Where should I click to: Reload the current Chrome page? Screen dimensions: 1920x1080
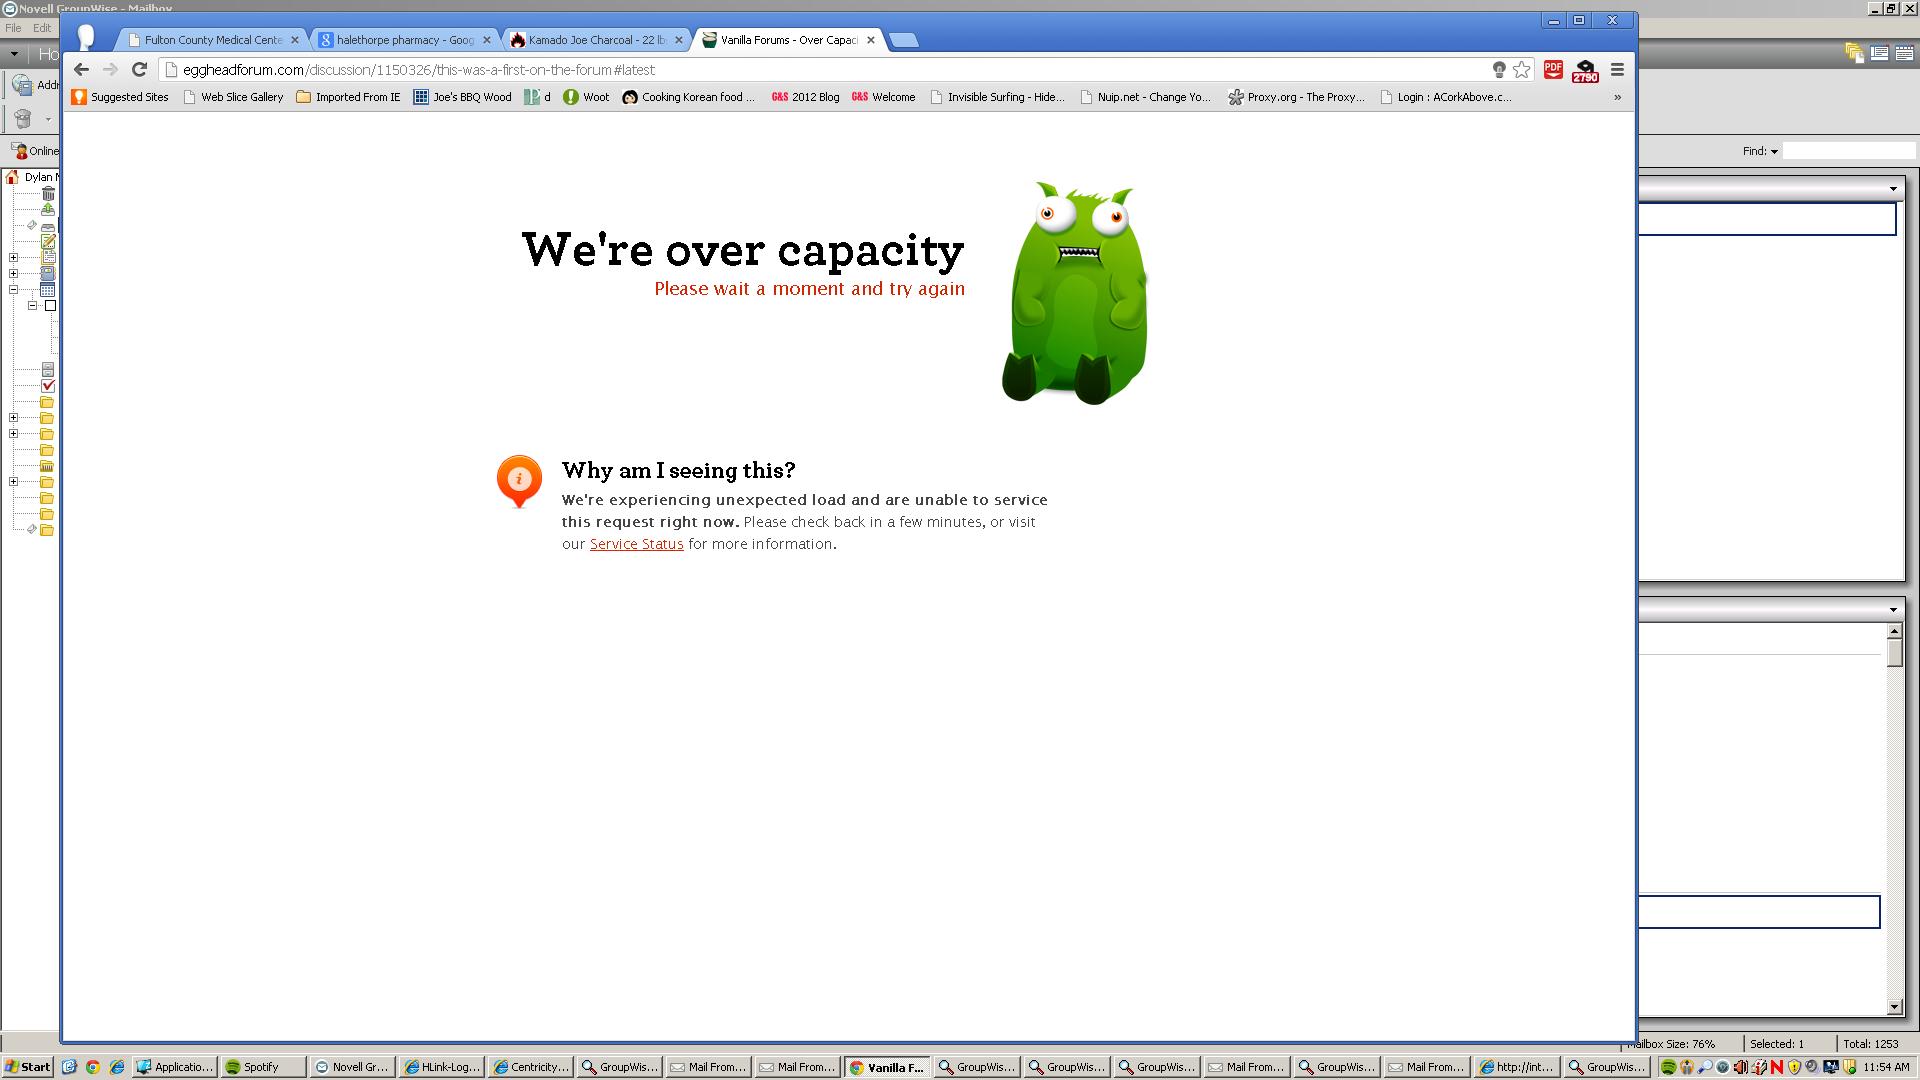coord(140,69)
